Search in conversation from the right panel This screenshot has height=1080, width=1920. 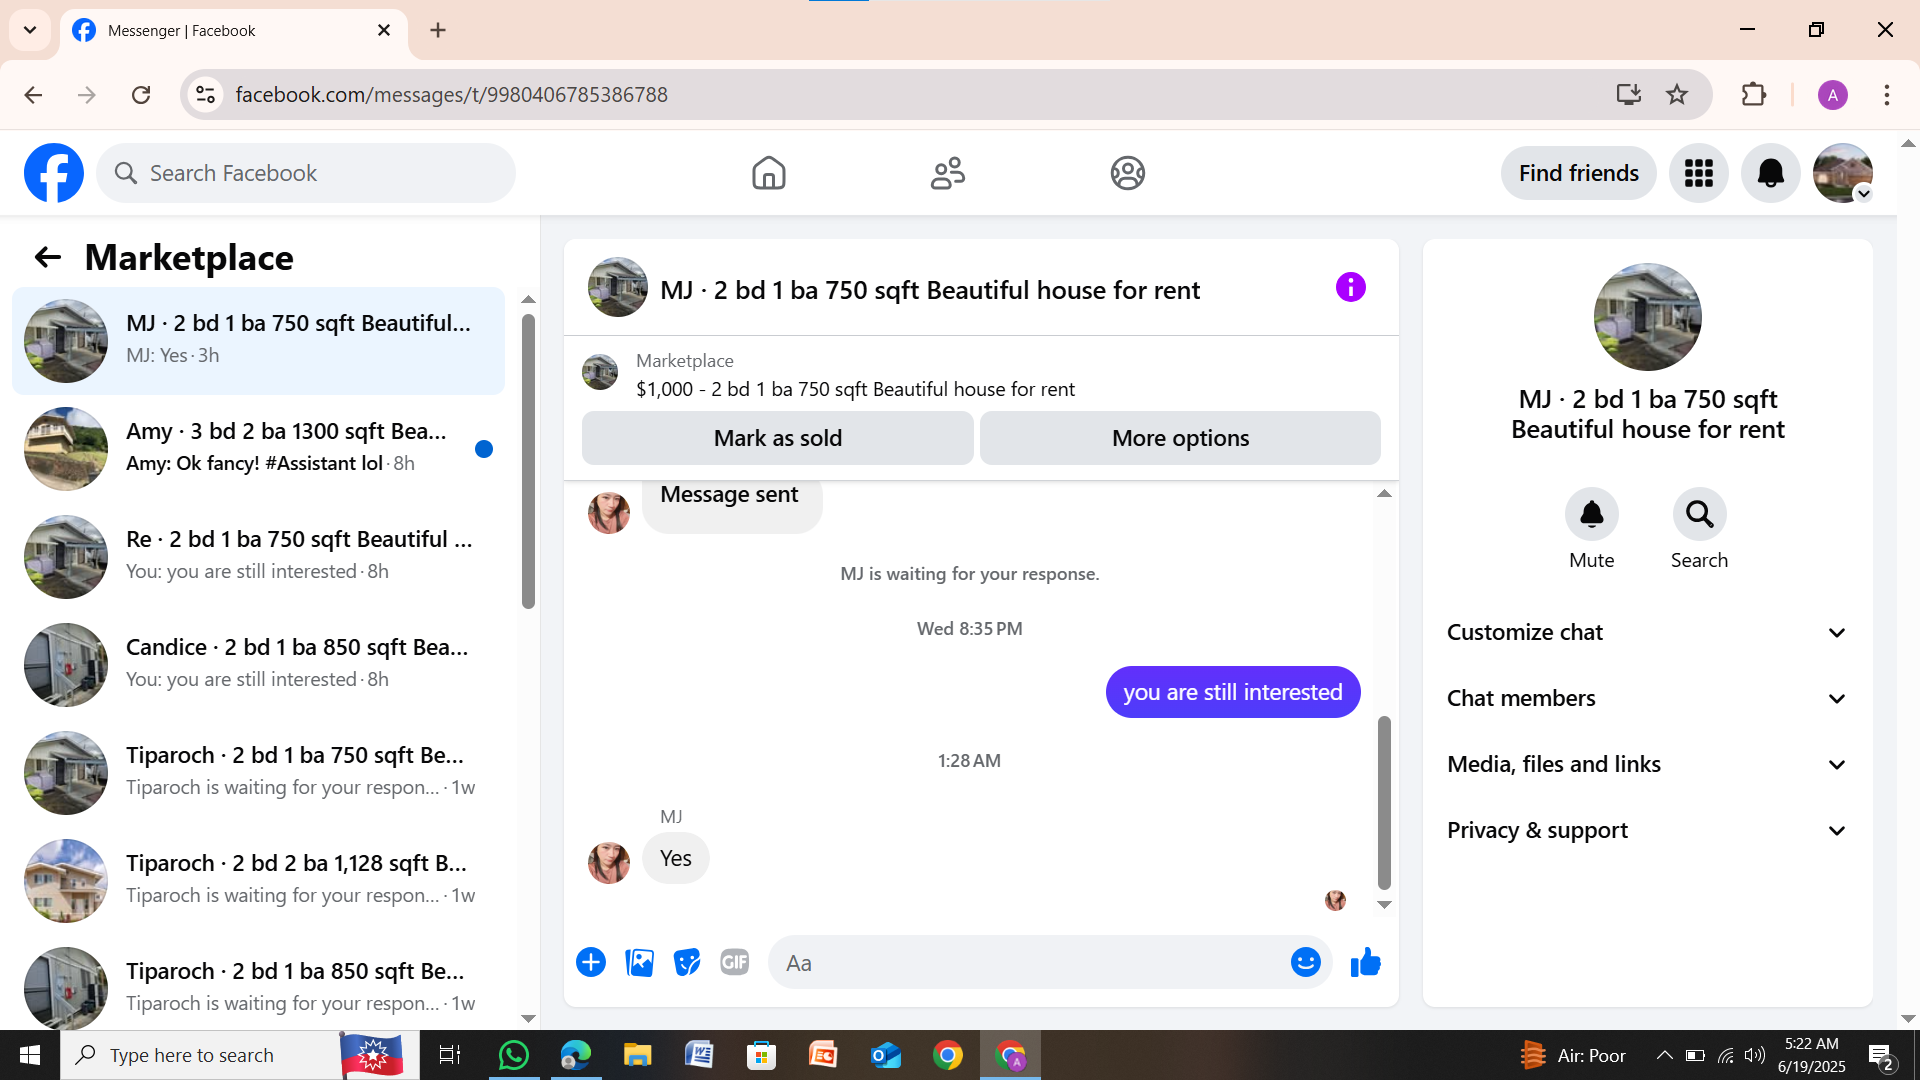coord(1699,515)
